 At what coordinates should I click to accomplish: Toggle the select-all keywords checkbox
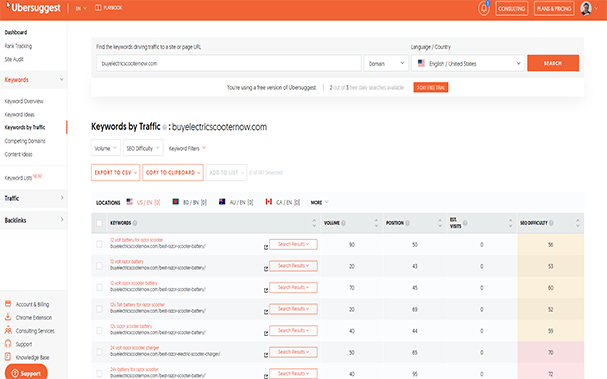click(99, 223)
